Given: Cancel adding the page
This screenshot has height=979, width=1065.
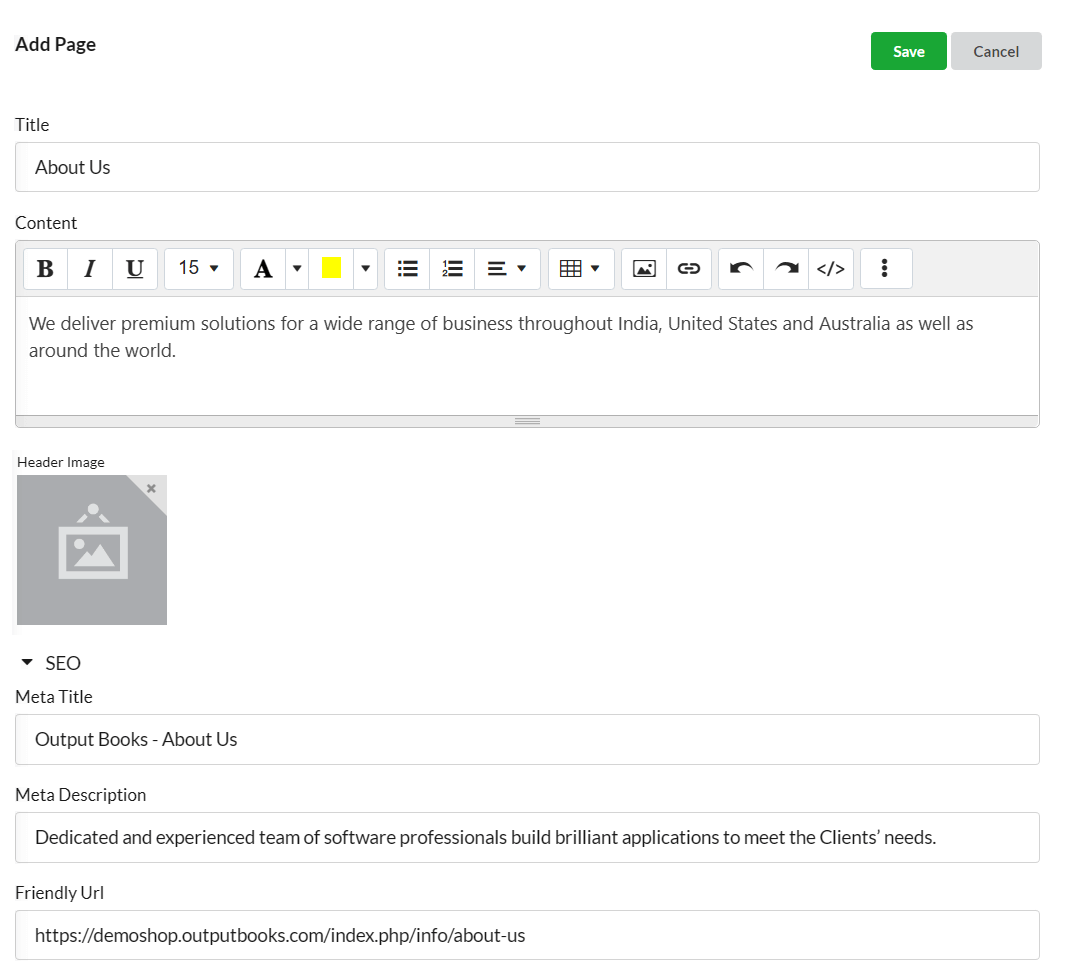Looking at the screenshot, I should (x=996, y=51).
